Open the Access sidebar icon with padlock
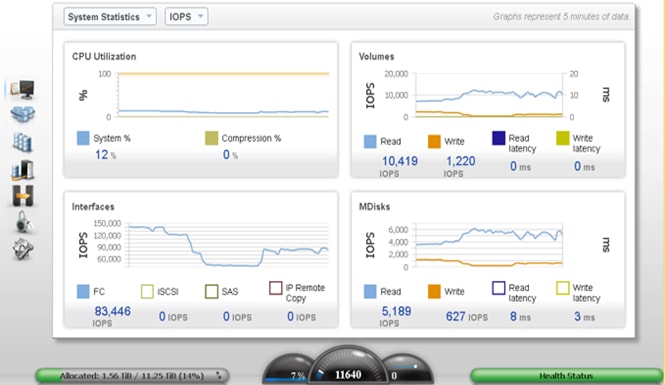Viewport: 665px width, 385px height. pyautogui.click(x=24, y=222)
